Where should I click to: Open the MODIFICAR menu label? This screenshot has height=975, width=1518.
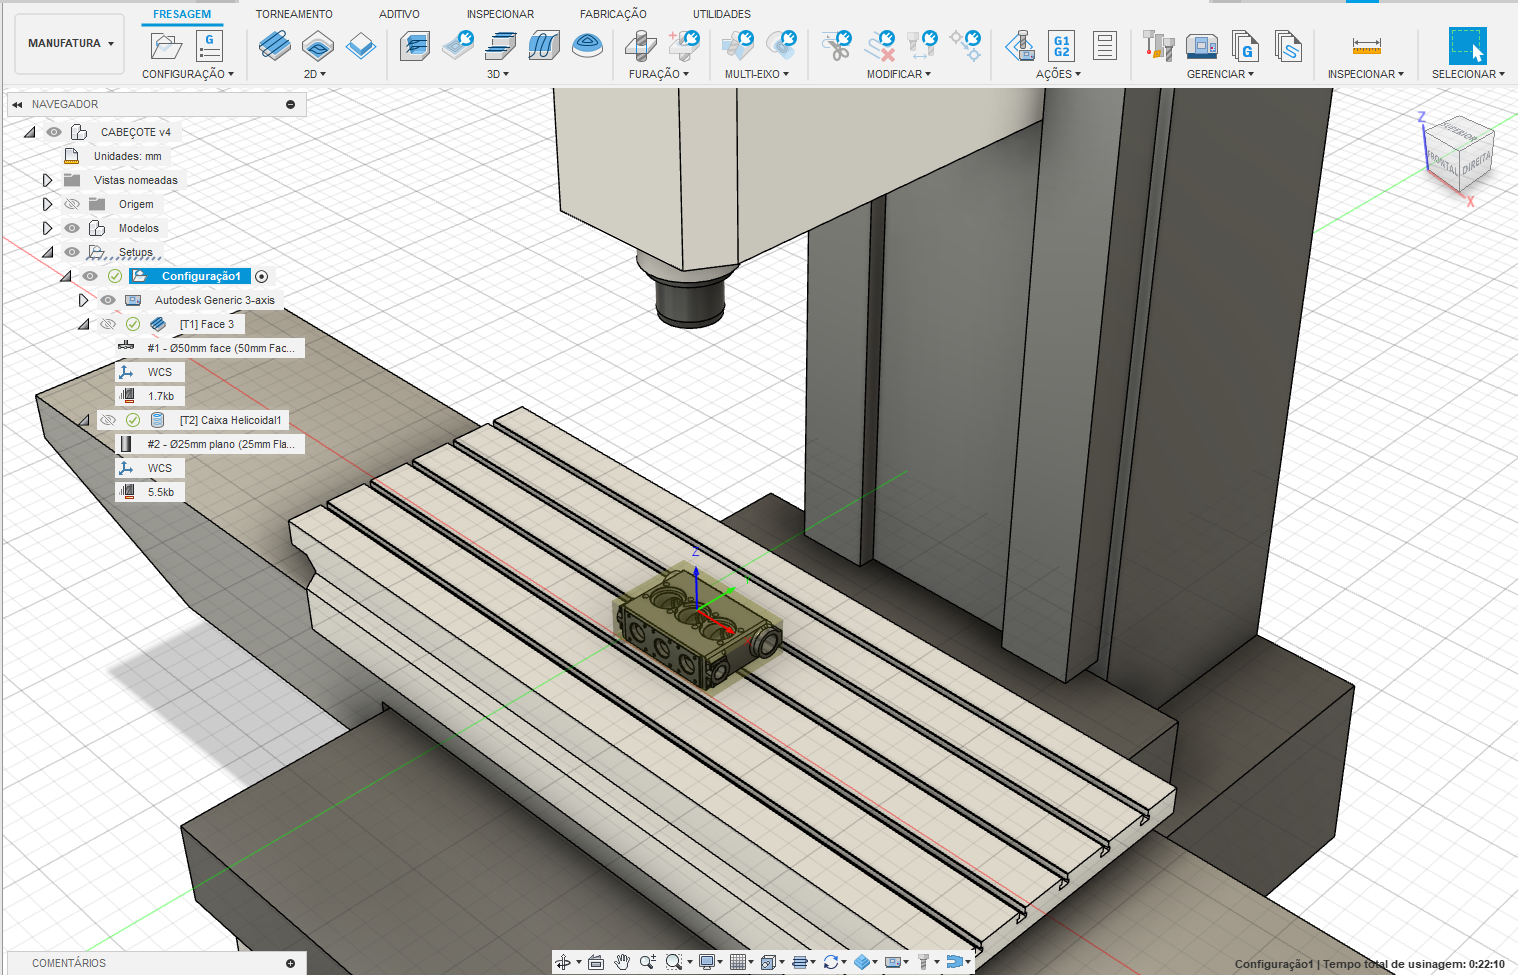click(x=898, y=74)
